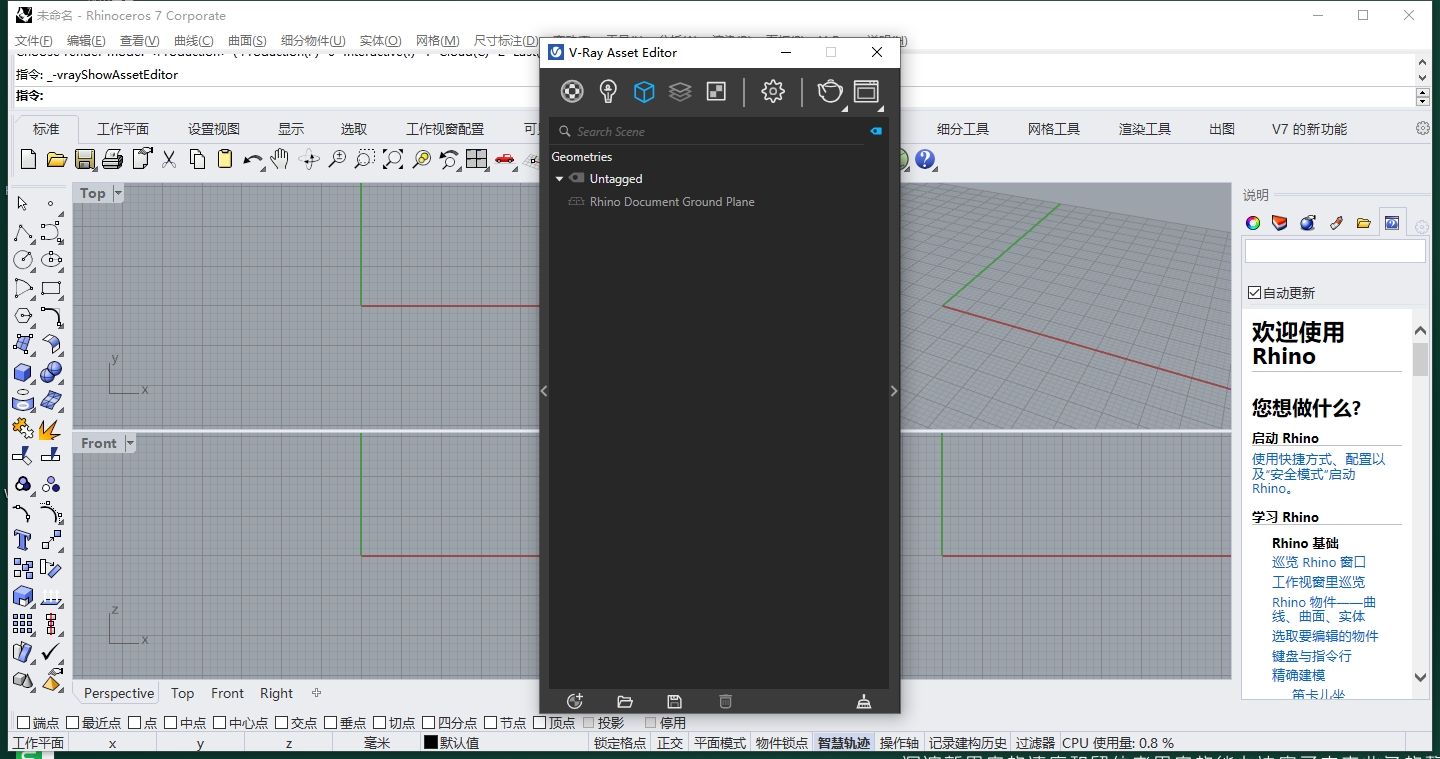Open the 曲线(C) menu
The width and height of the screenshot is (1440, 759).
coord(194,40)
